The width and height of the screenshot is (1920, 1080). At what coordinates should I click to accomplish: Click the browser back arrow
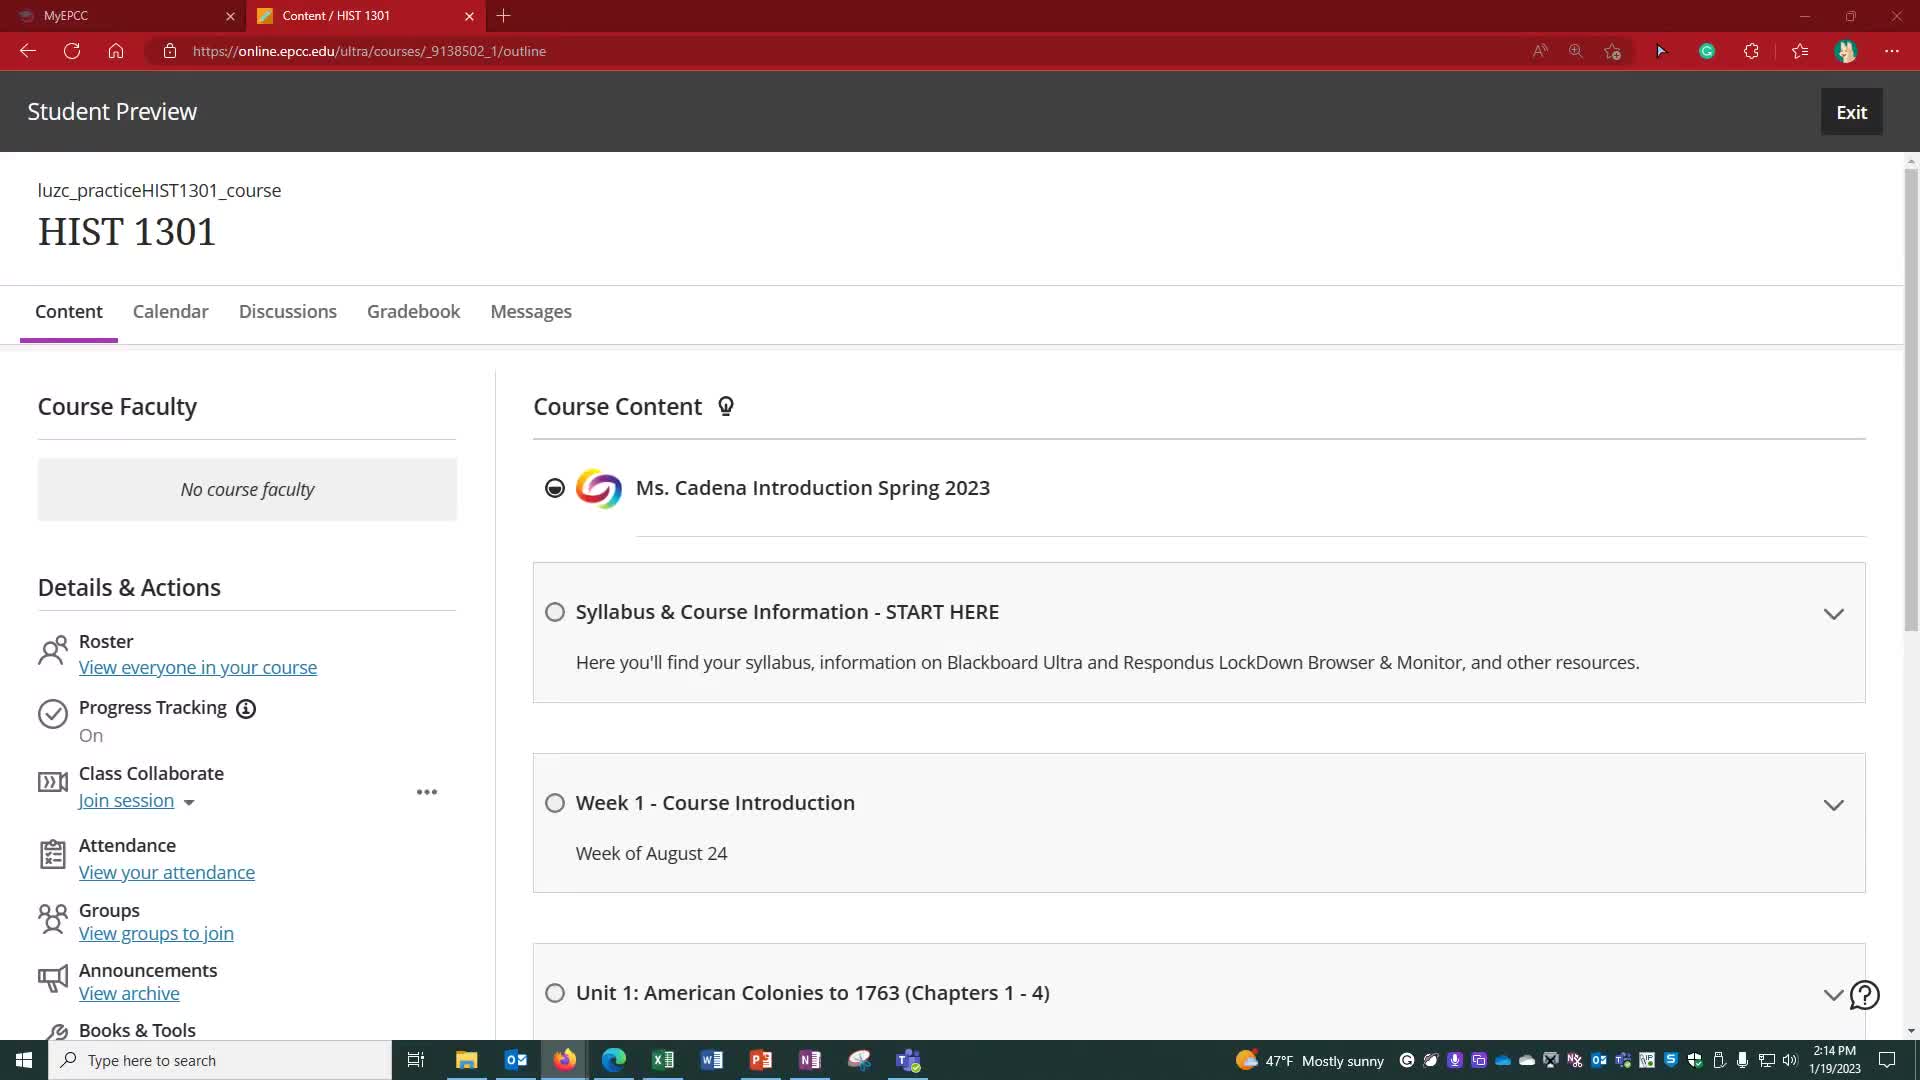point(28,51)
